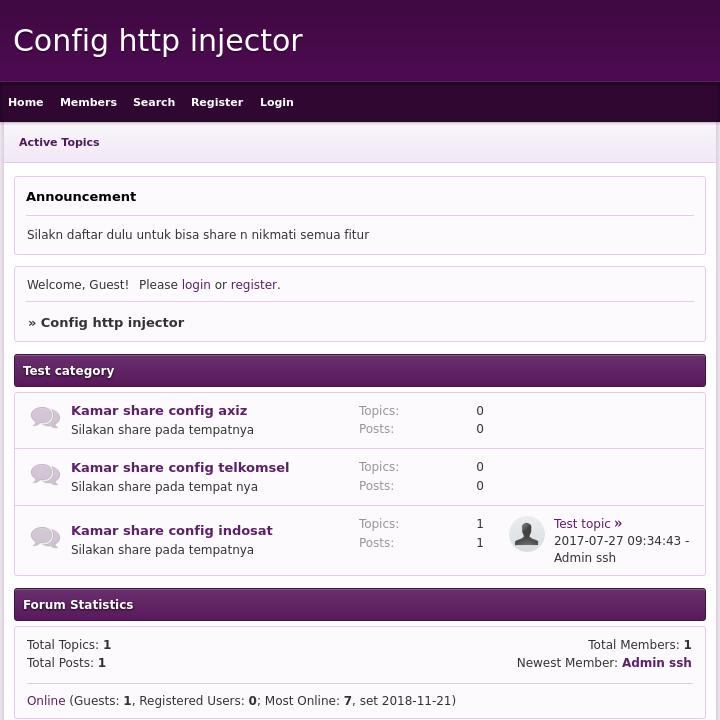Click the Config http injector site title
The width and height of the screenshot is (720, 720).
click(158, 41)
